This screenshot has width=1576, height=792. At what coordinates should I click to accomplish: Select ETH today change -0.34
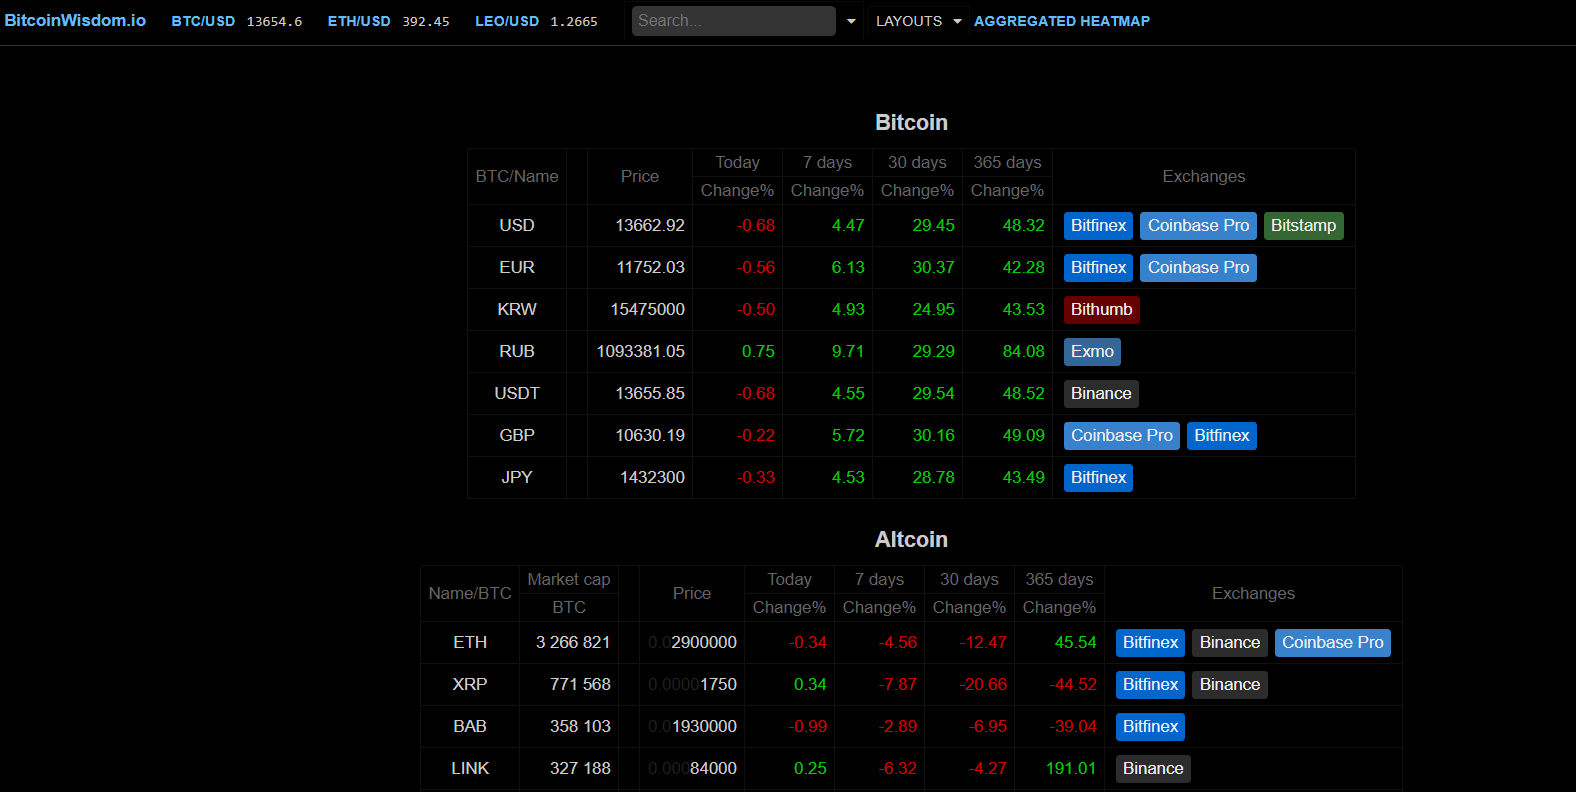point(808,643)
